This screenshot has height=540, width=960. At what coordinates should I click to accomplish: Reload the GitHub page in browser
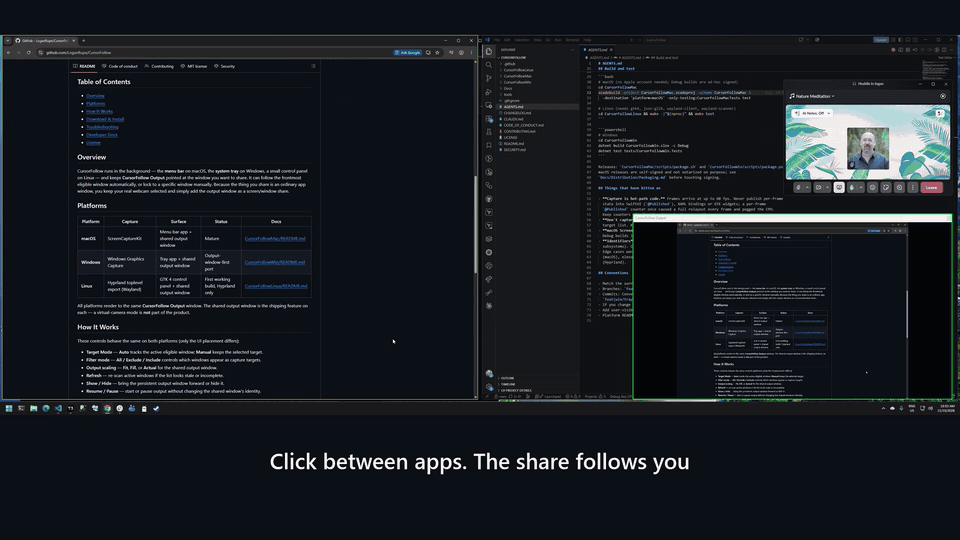[x=28, y=53]
